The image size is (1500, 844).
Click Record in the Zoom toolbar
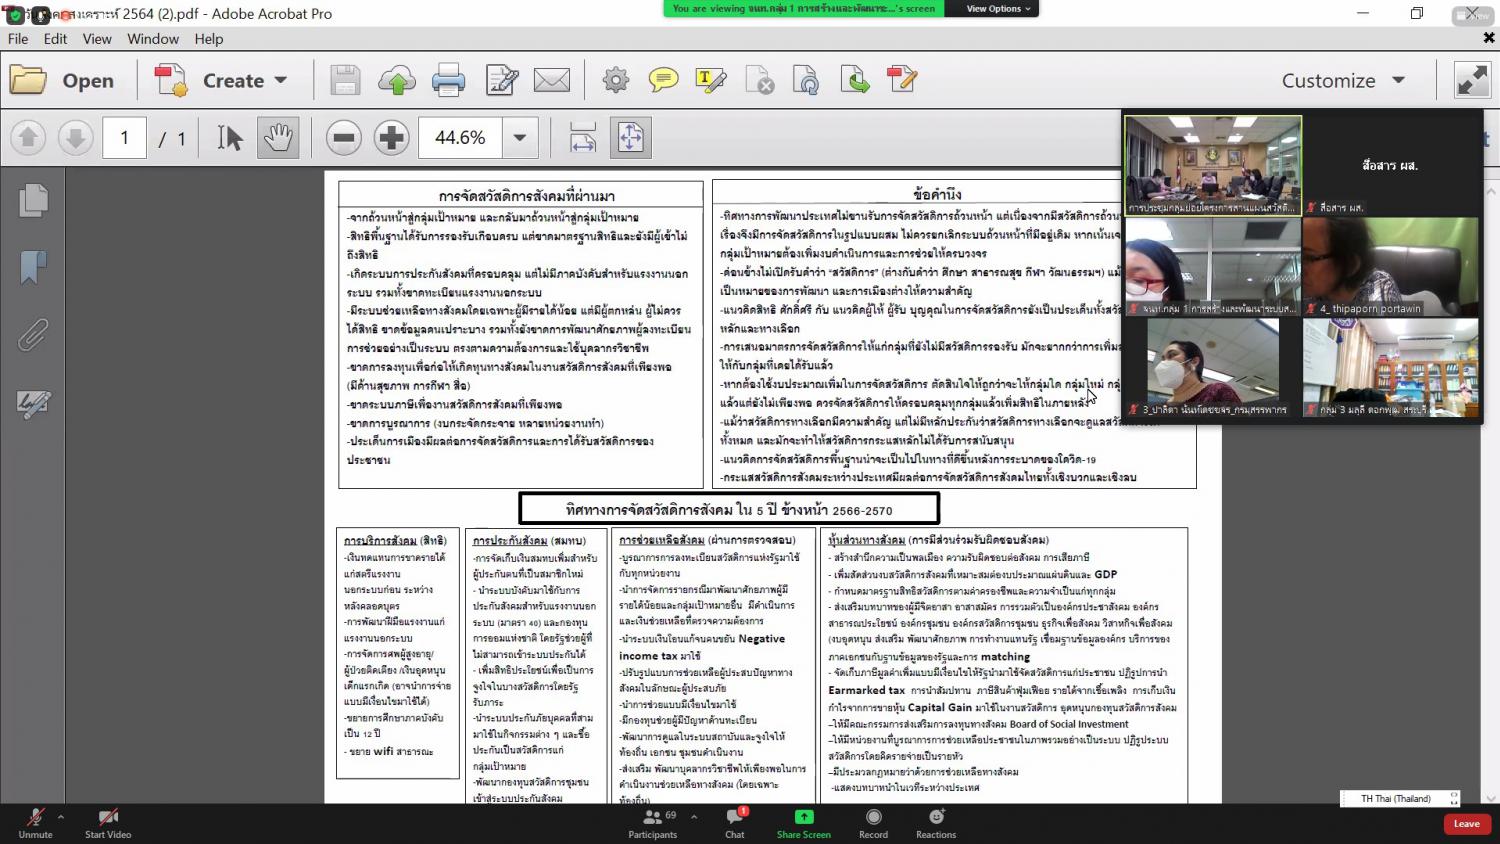click(873, 824)
